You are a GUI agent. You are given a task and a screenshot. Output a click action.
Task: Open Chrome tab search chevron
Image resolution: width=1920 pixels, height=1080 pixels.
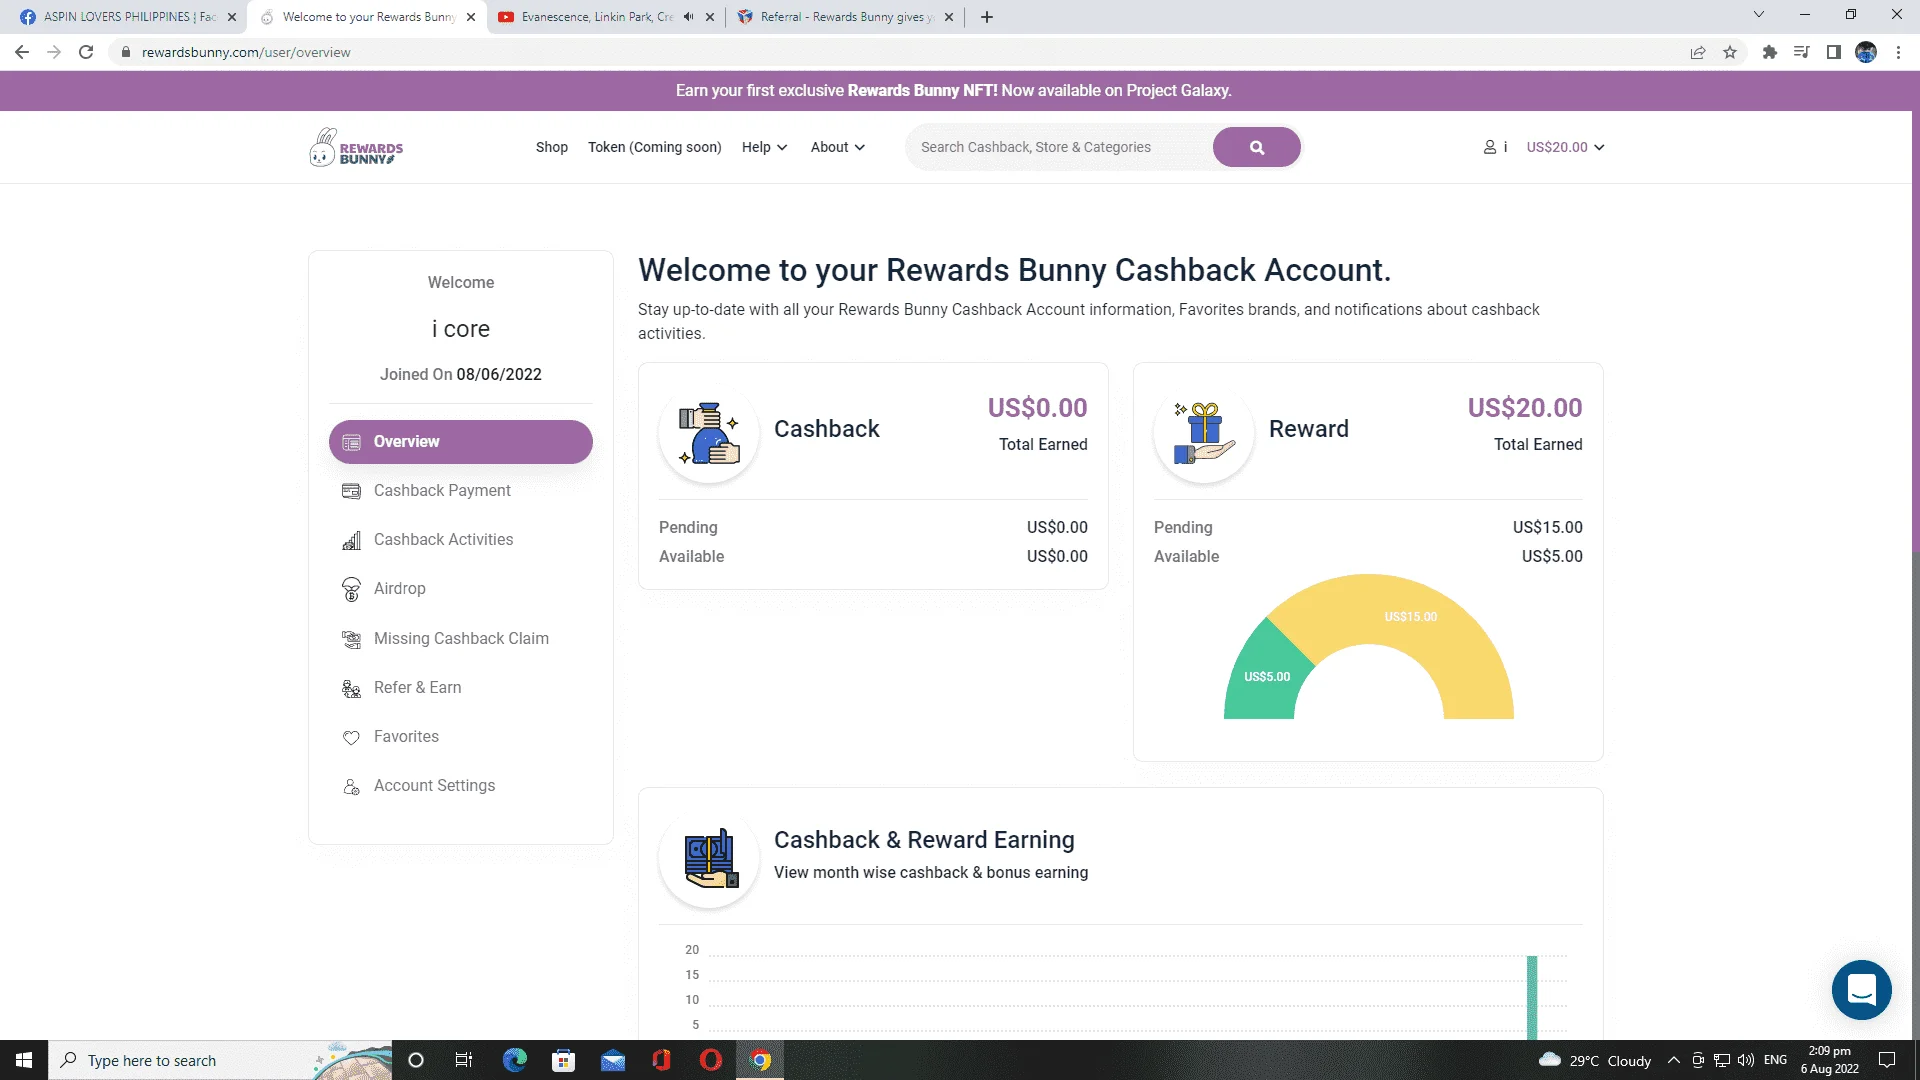click(1759, 15)
